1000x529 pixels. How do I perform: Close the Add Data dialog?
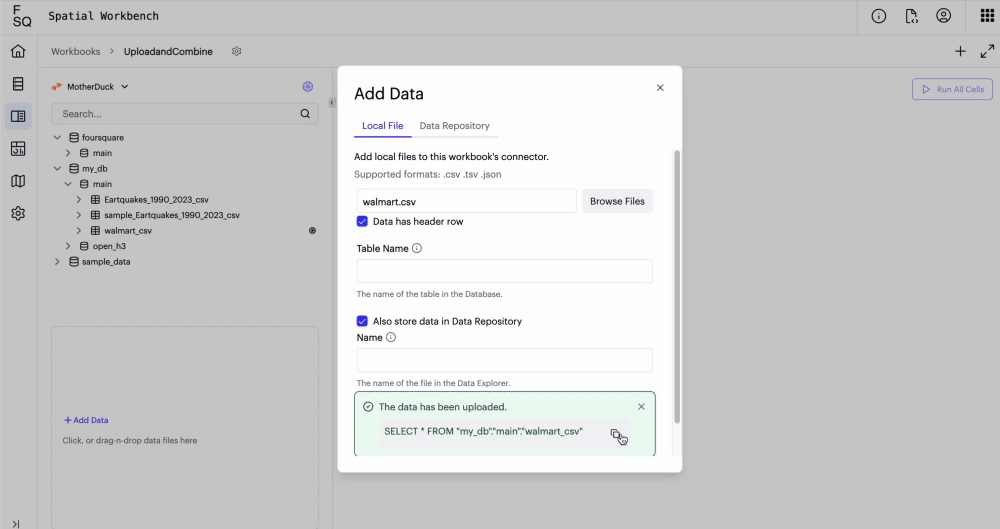(660, 88)
